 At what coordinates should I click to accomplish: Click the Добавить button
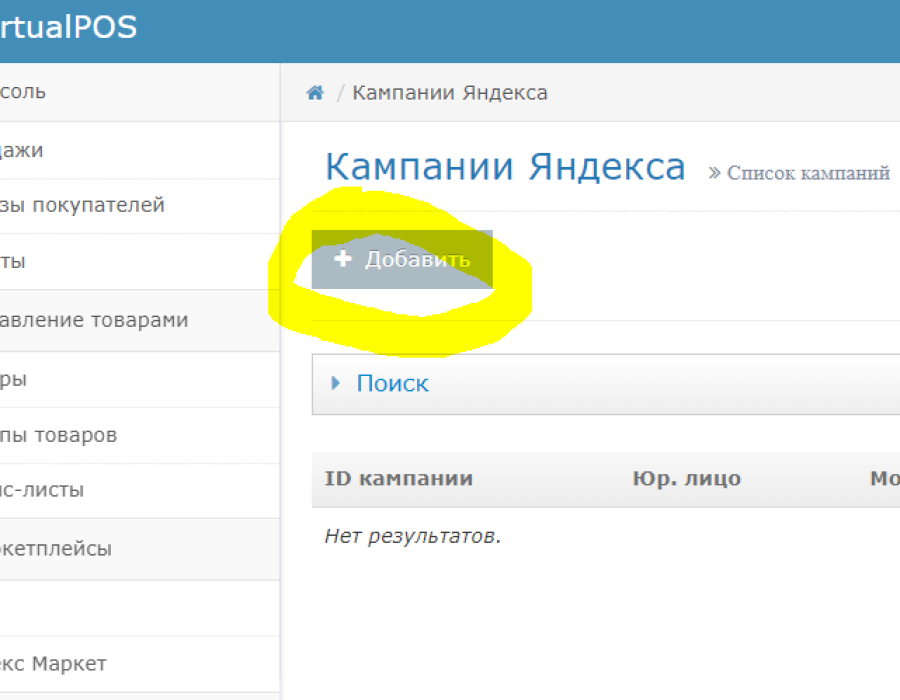click(x=402, y=259)
